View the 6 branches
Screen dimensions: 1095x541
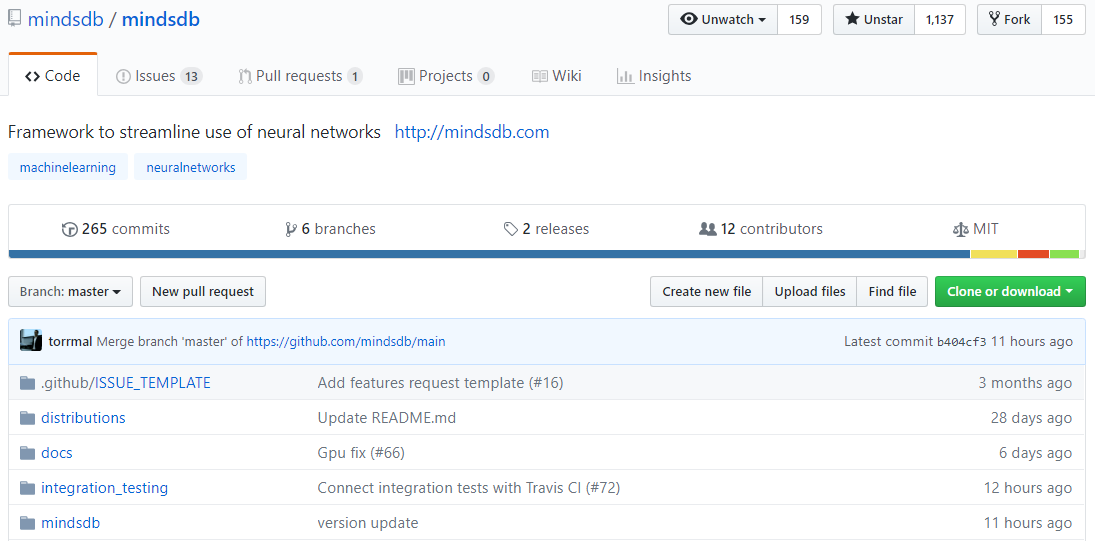330,229
